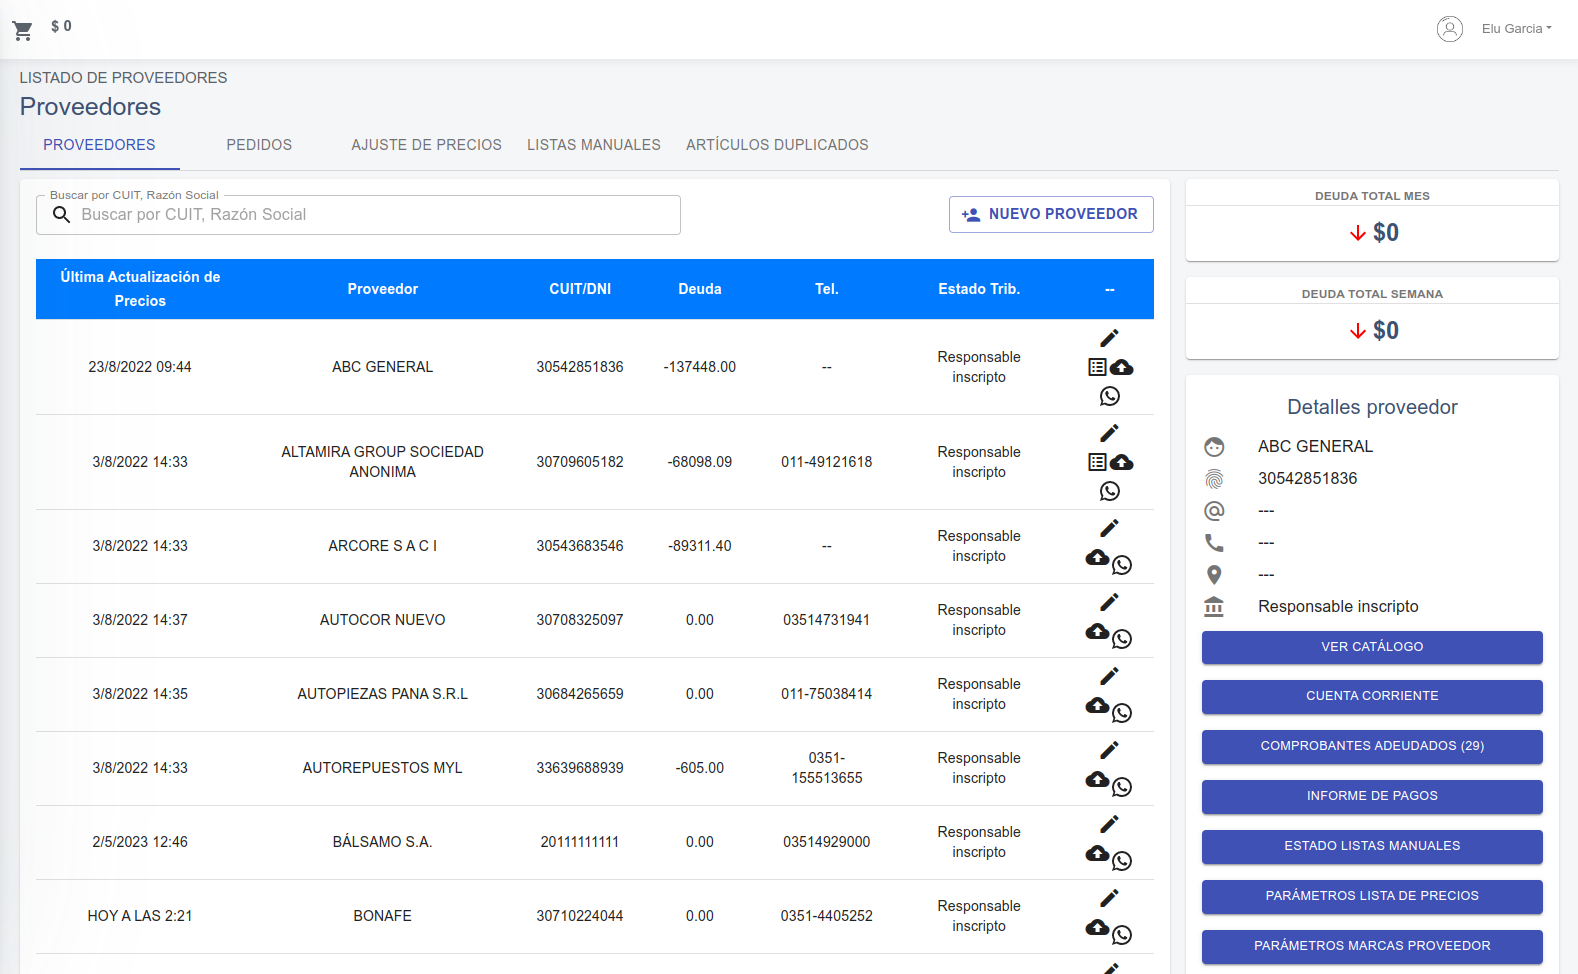Viewport: 1578px width, 974px height.
Task: Open list icon for ABC GENERAL row
Action: pos(1097,367)
